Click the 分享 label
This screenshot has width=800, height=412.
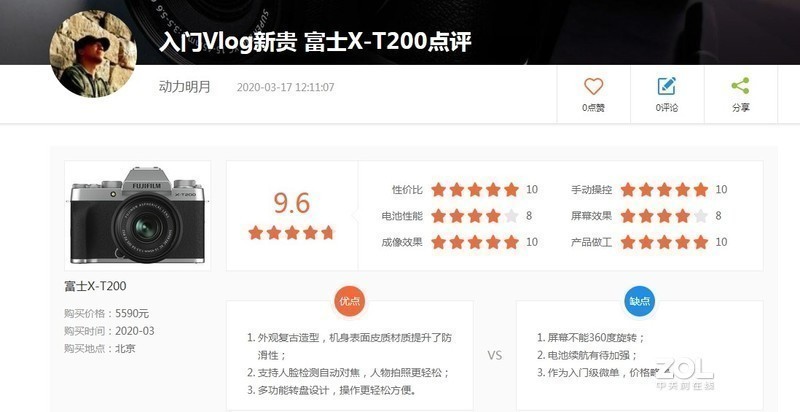(x=741, y=108)
